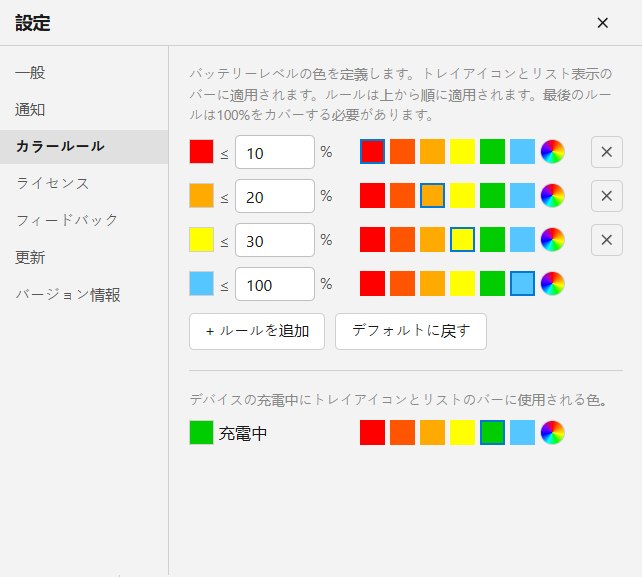The width and height of the screenshot is (642, 577).
Task: Switch to the 更新 section
Action: [84, 258]
